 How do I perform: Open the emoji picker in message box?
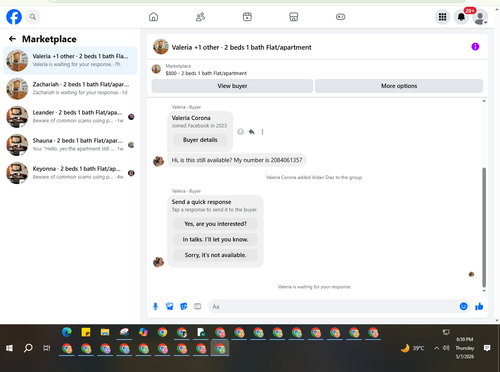point(463,306)
